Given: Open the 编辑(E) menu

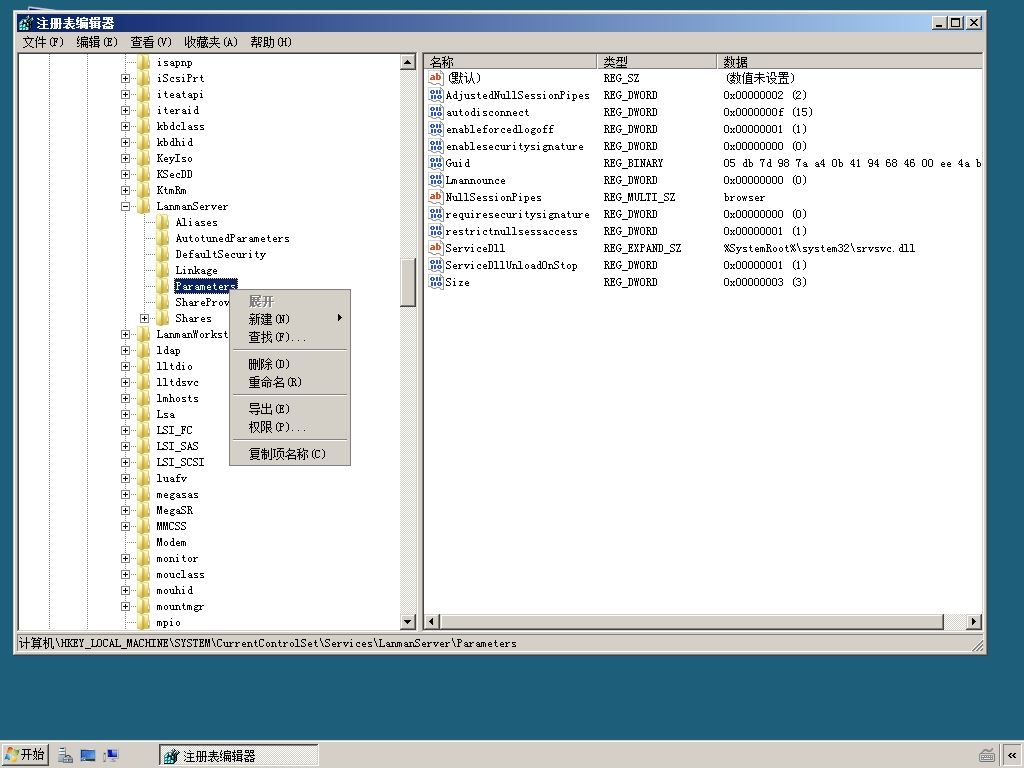Looking at the screenshot, I should pos(97,42).
